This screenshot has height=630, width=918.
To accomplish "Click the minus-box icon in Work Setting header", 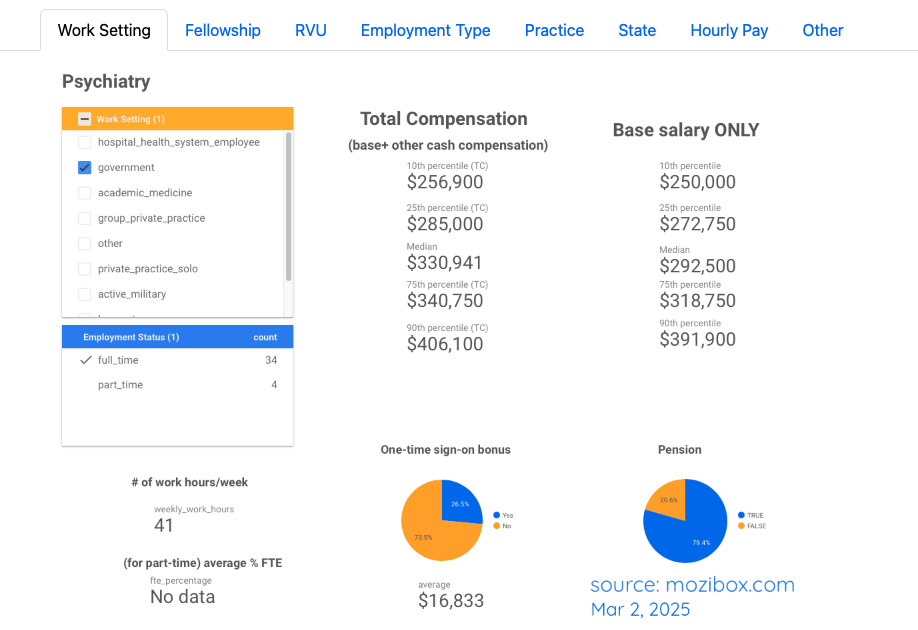I will (84, 119).
